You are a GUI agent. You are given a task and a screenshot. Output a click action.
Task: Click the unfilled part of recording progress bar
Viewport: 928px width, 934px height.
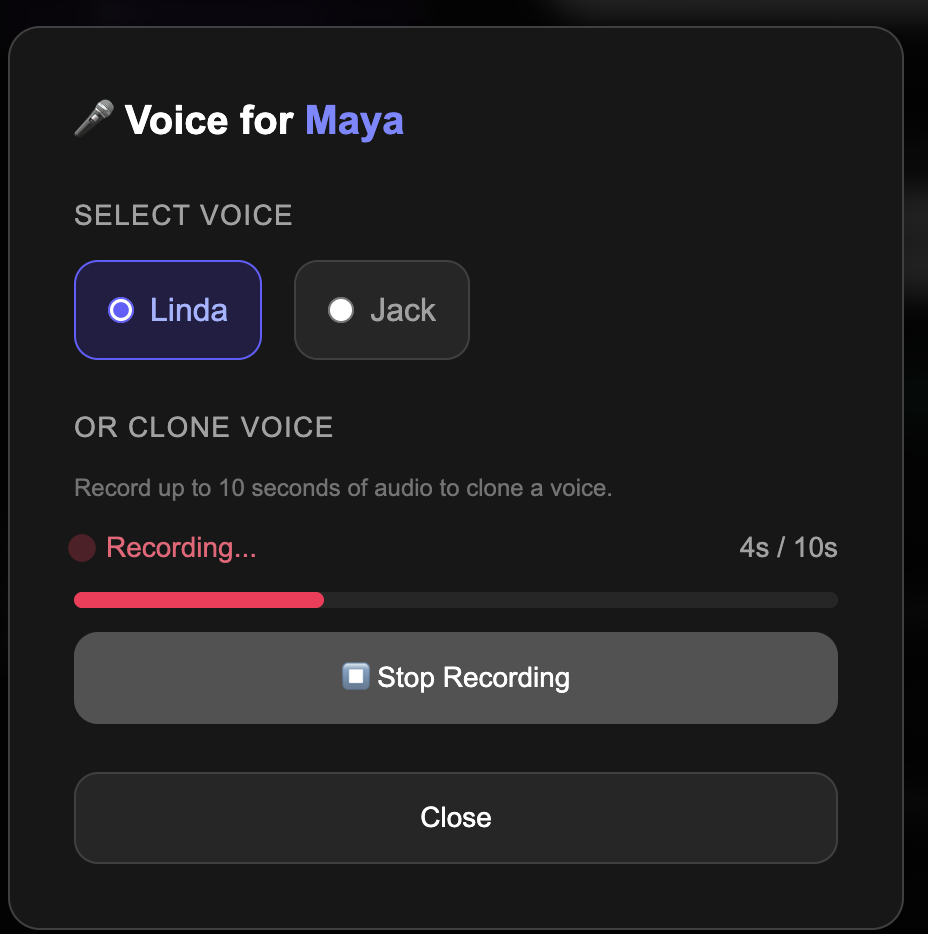(x=581, y=600)
